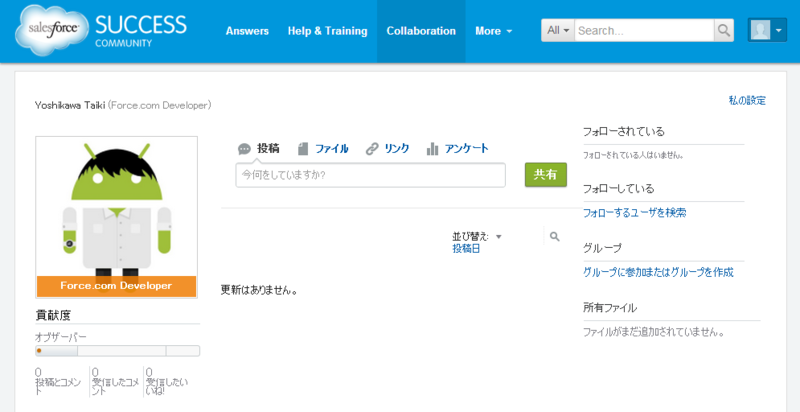
Task: Open the All search scope dropdown
Action: 558,31
